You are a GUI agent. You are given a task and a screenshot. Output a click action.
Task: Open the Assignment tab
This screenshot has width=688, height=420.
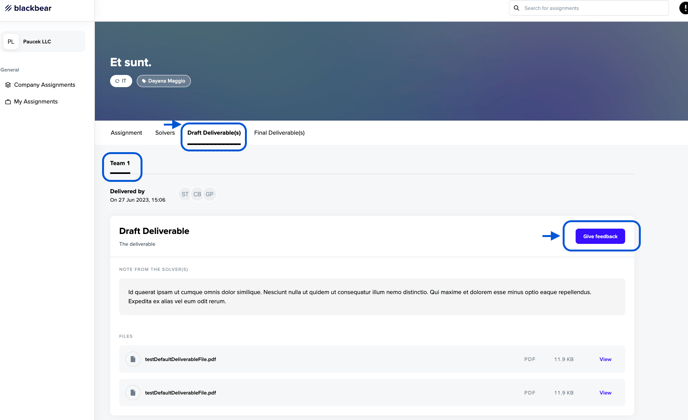click(x=126, y=133)
